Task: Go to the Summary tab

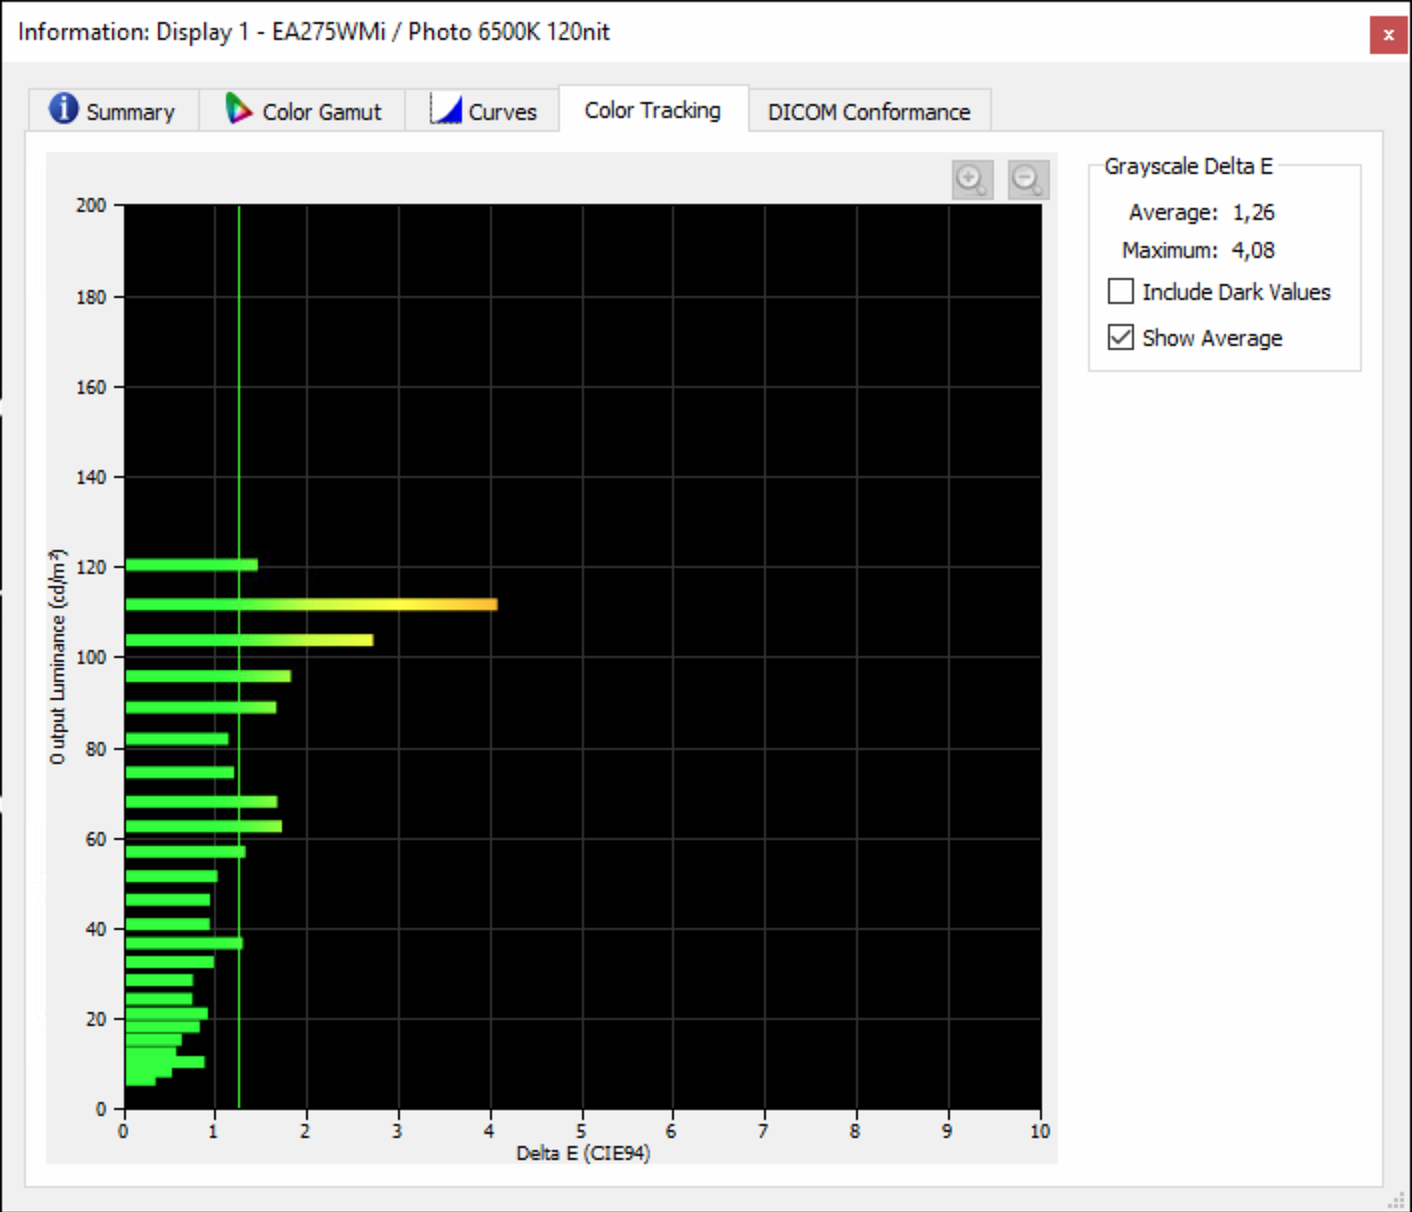Action: [130, 111]
